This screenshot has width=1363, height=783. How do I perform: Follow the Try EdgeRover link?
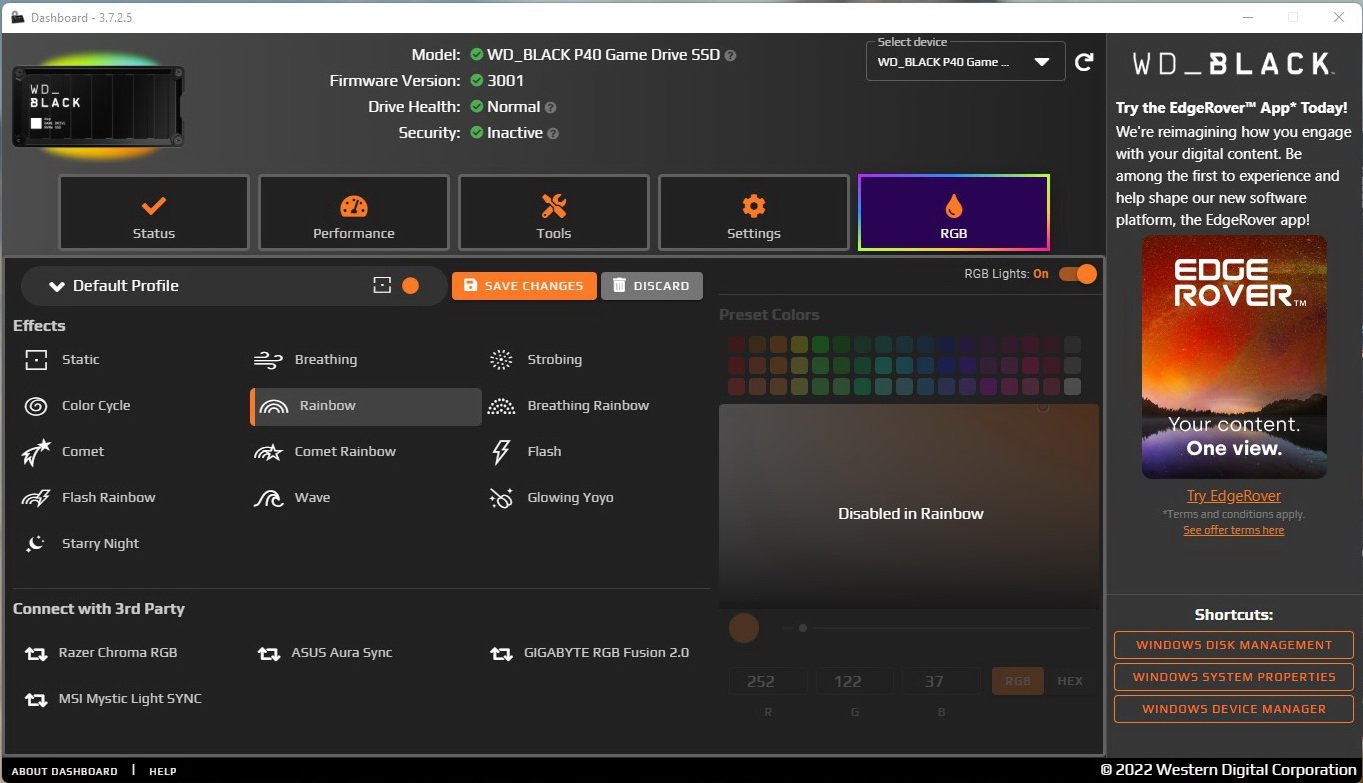[x=1233, y=496]
